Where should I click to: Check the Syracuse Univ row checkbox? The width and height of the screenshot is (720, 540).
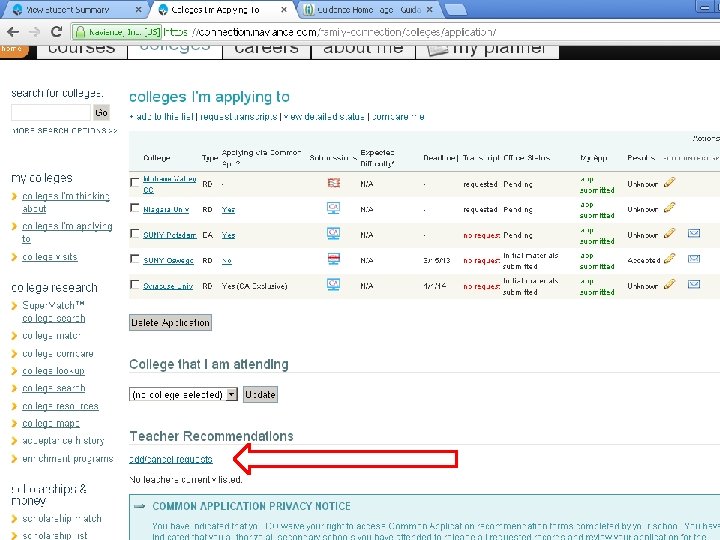pos(135,284)
